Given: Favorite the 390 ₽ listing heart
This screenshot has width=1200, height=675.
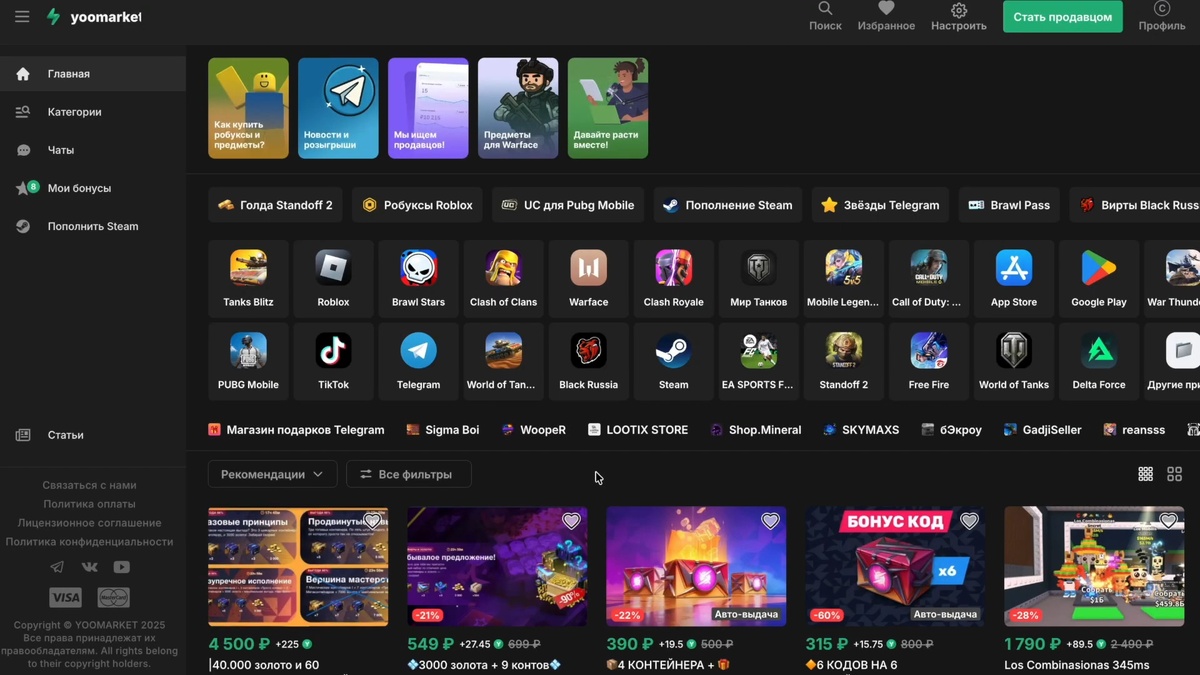Looking at the screenshot, I should [770, 521].
